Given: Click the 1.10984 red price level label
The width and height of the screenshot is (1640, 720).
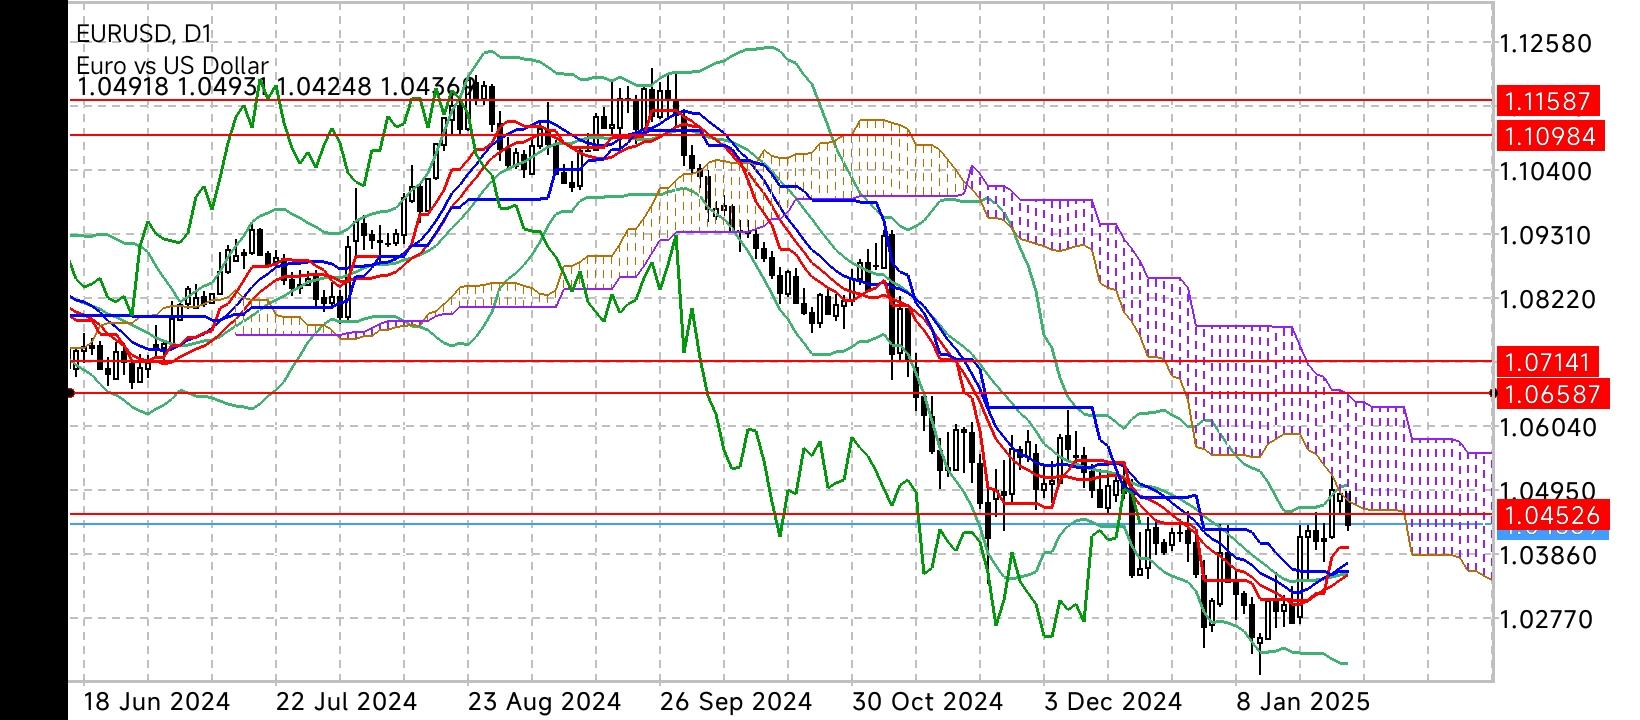Looking at the screenshot, I should 1550,136.
